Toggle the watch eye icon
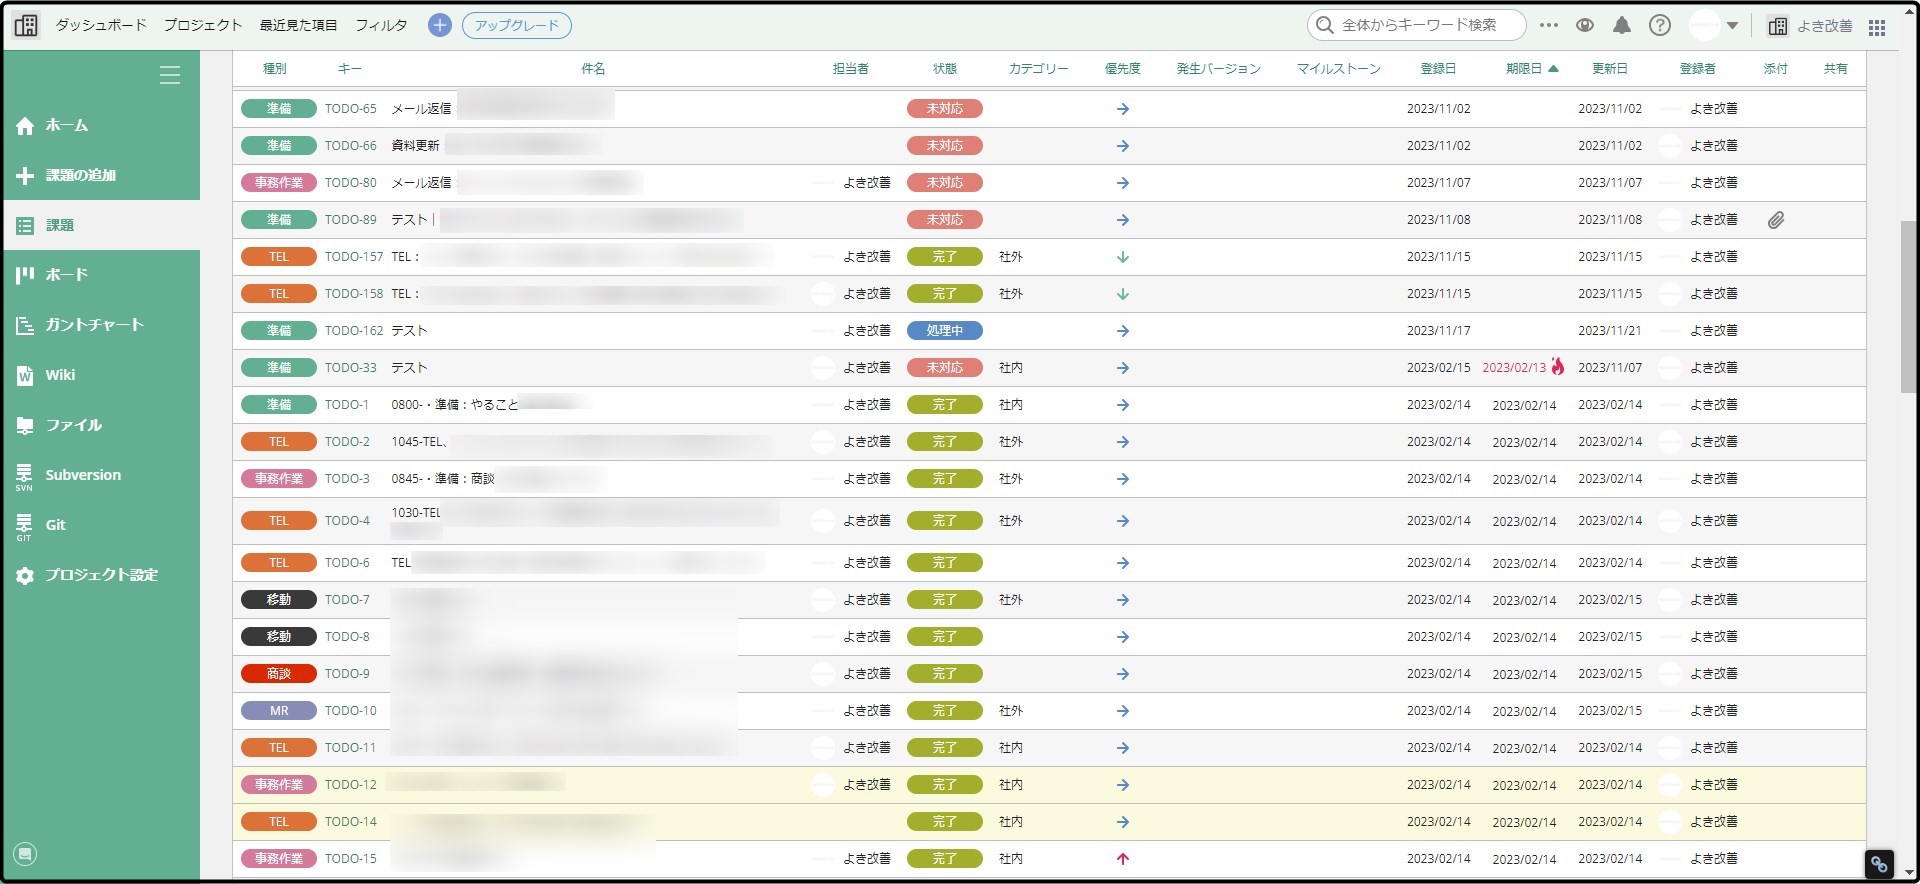 click(x=1585, y=26)
